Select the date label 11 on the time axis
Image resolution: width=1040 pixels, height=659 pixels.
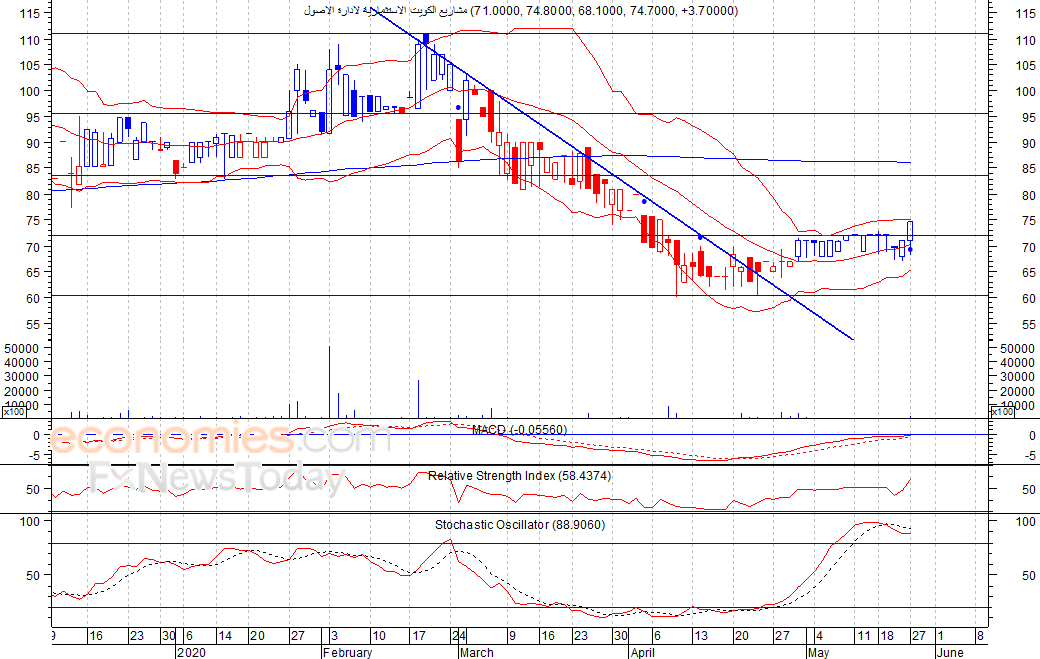point(863,636)
